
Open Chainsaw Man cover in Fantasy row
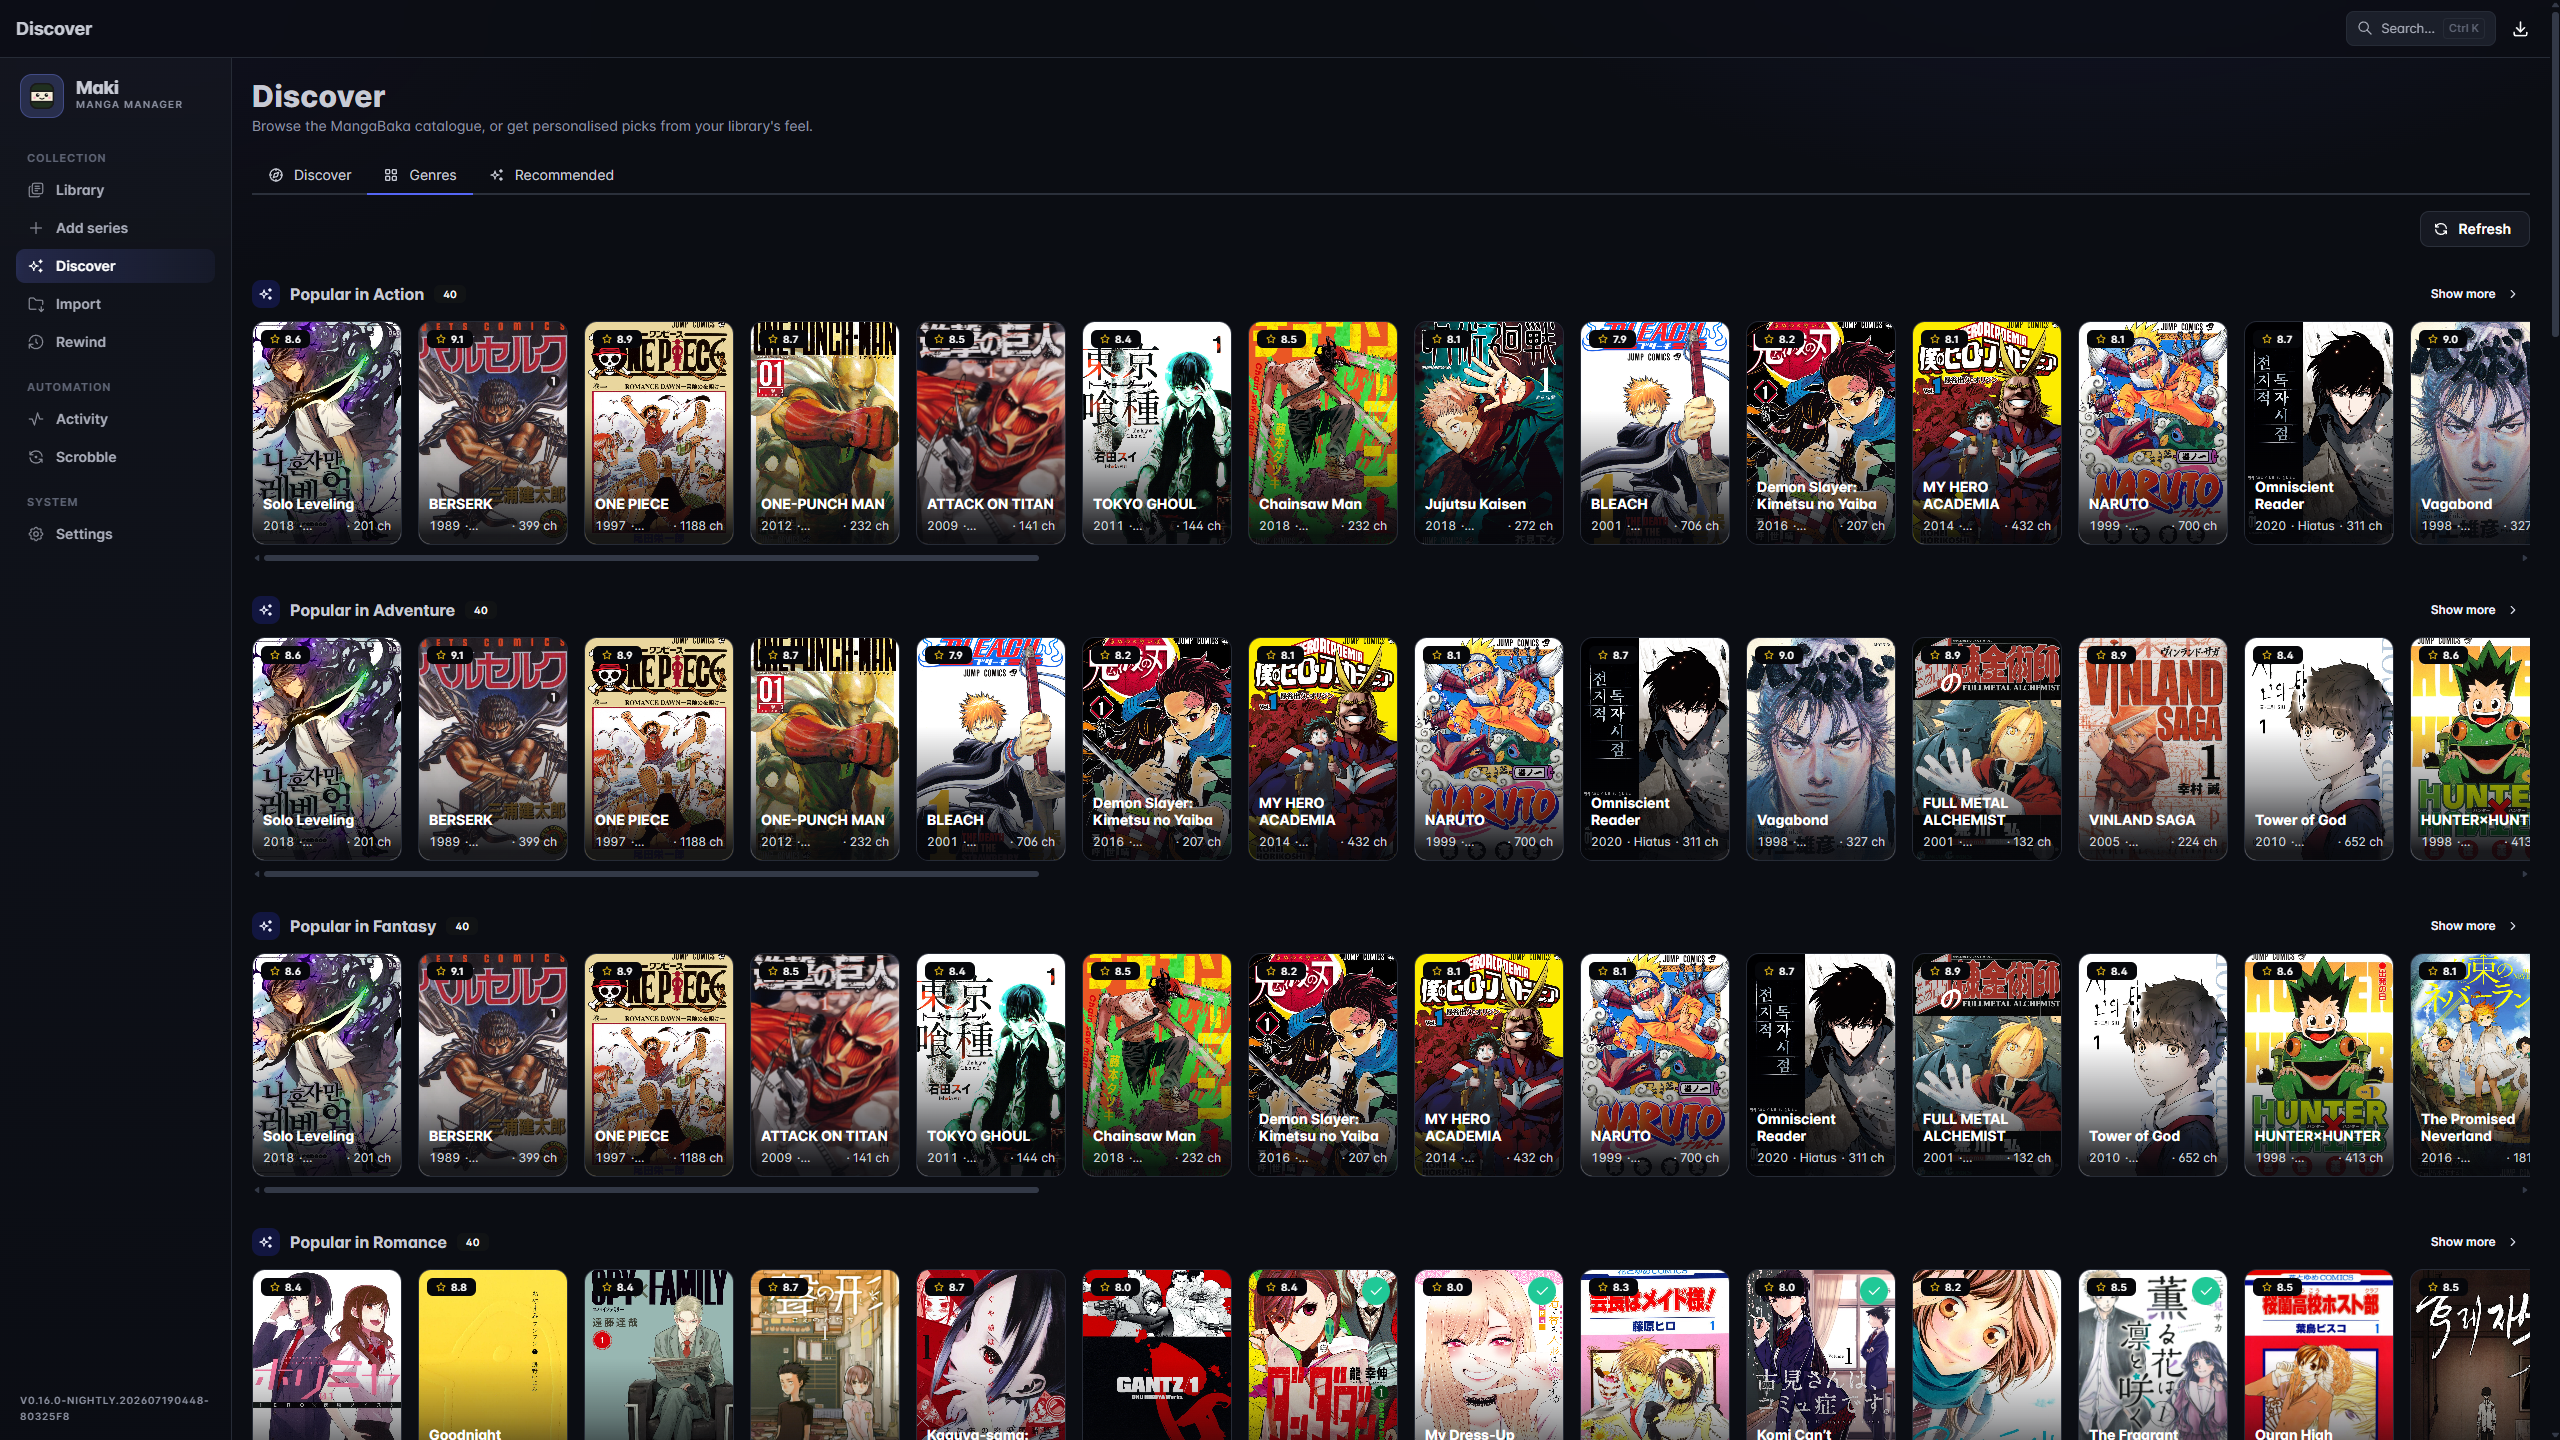coord(1157,1065)
